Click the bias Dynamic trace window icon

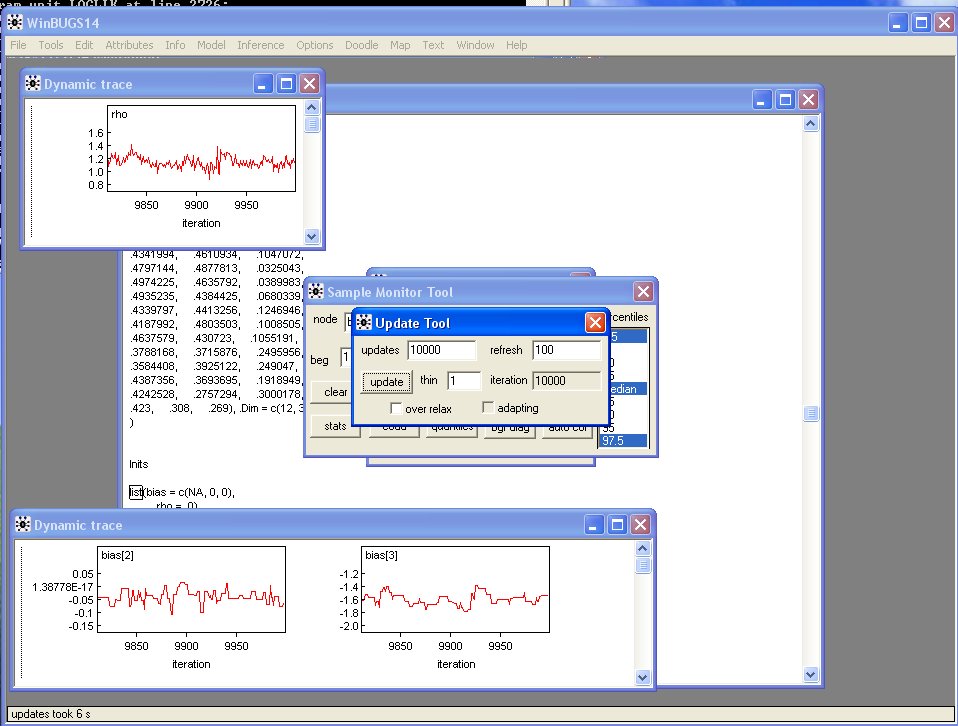tap(23, 525)
